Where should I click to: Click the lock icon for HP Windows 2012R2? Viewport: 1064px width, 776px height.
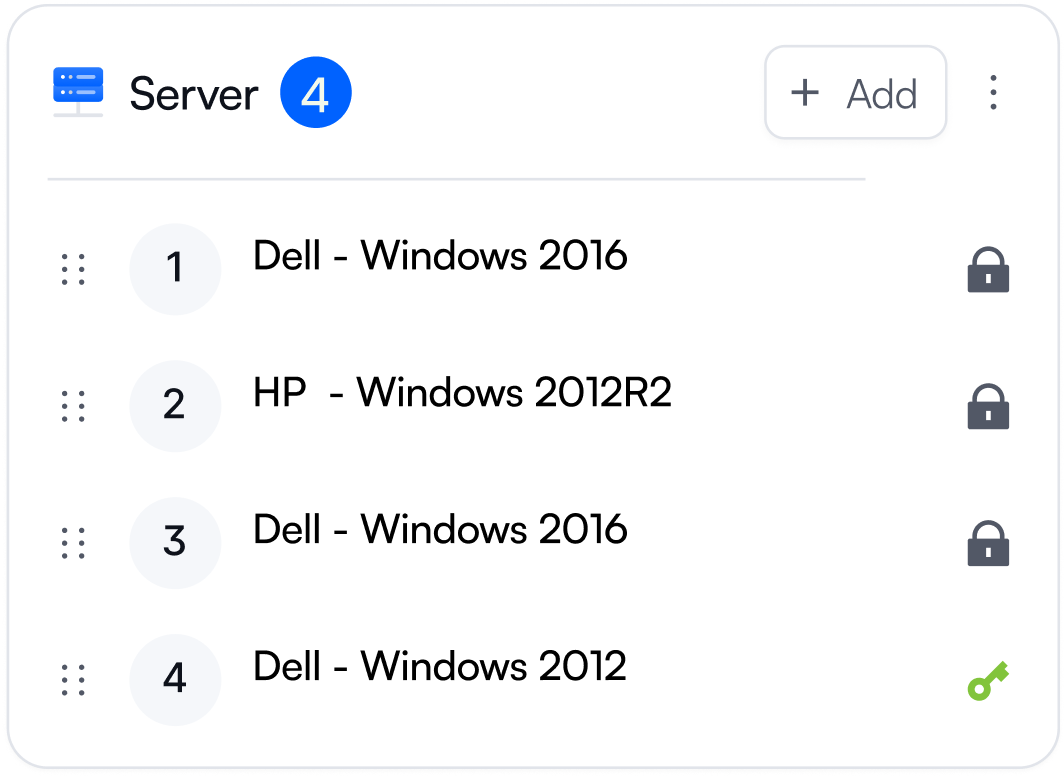[x=988, y=406]
